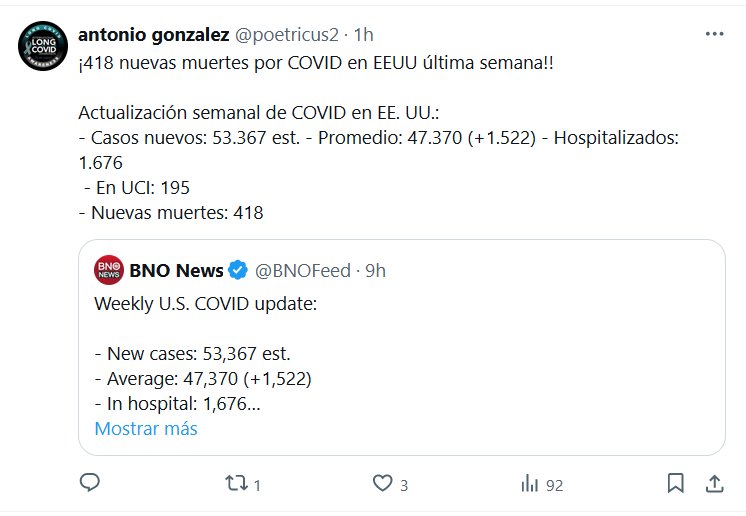This screenshot has width=746, height=516.
Task: Open the quoted Weekly U.S. COVID update text
Action: point(205,302)
